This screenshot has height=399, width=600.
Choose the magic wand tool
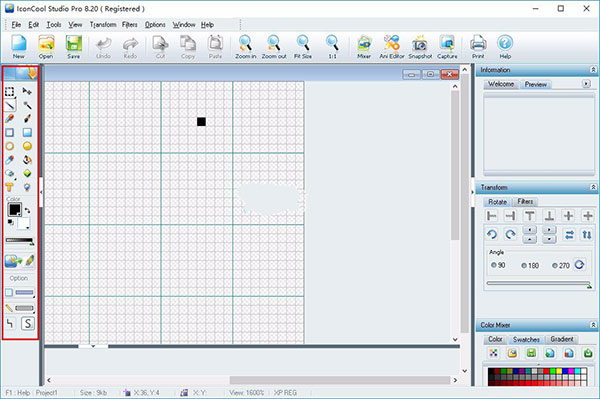coord(27,105)
